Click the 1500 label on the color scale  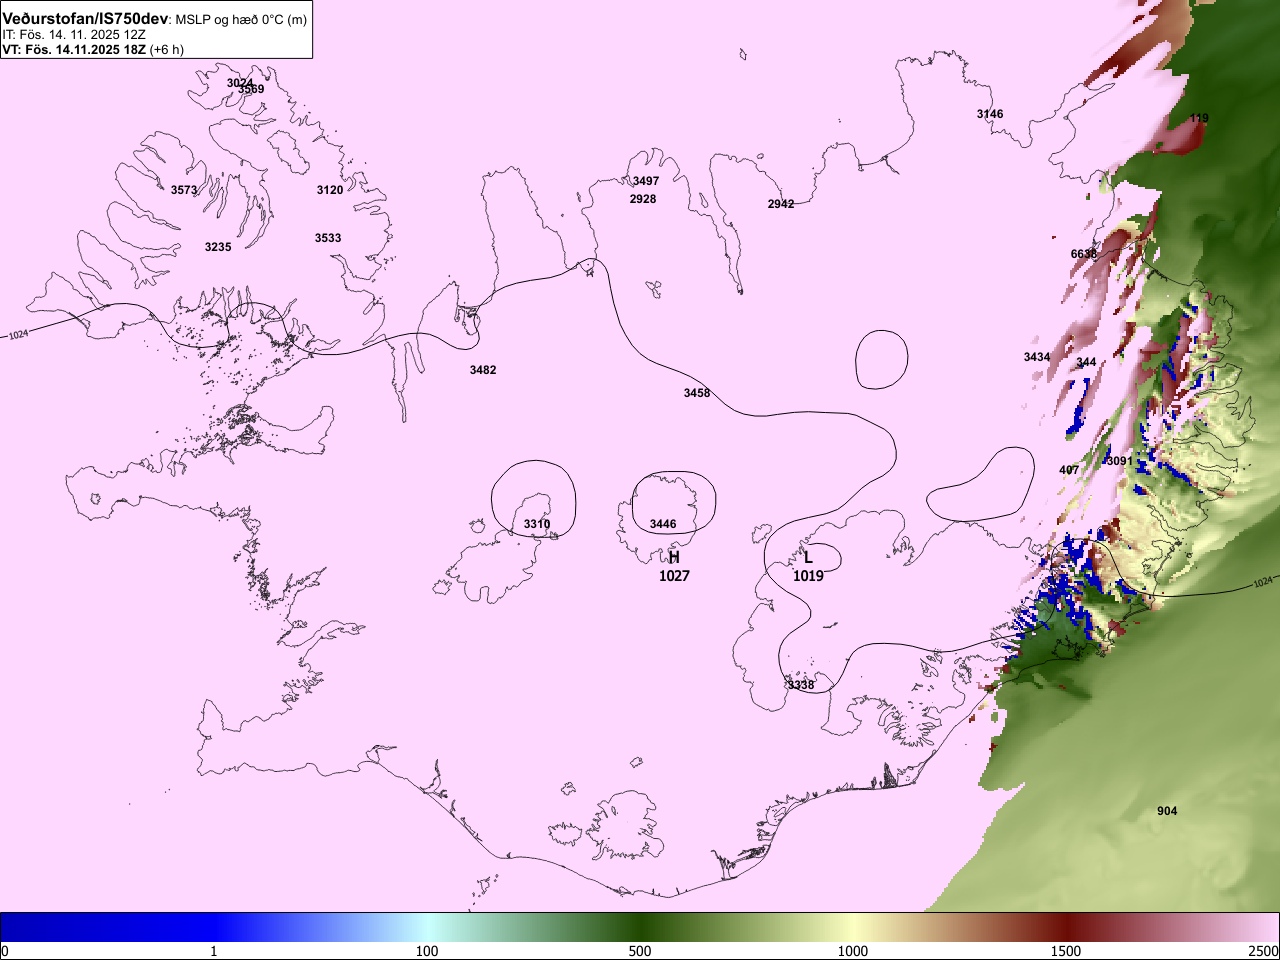click(1066, 951)
